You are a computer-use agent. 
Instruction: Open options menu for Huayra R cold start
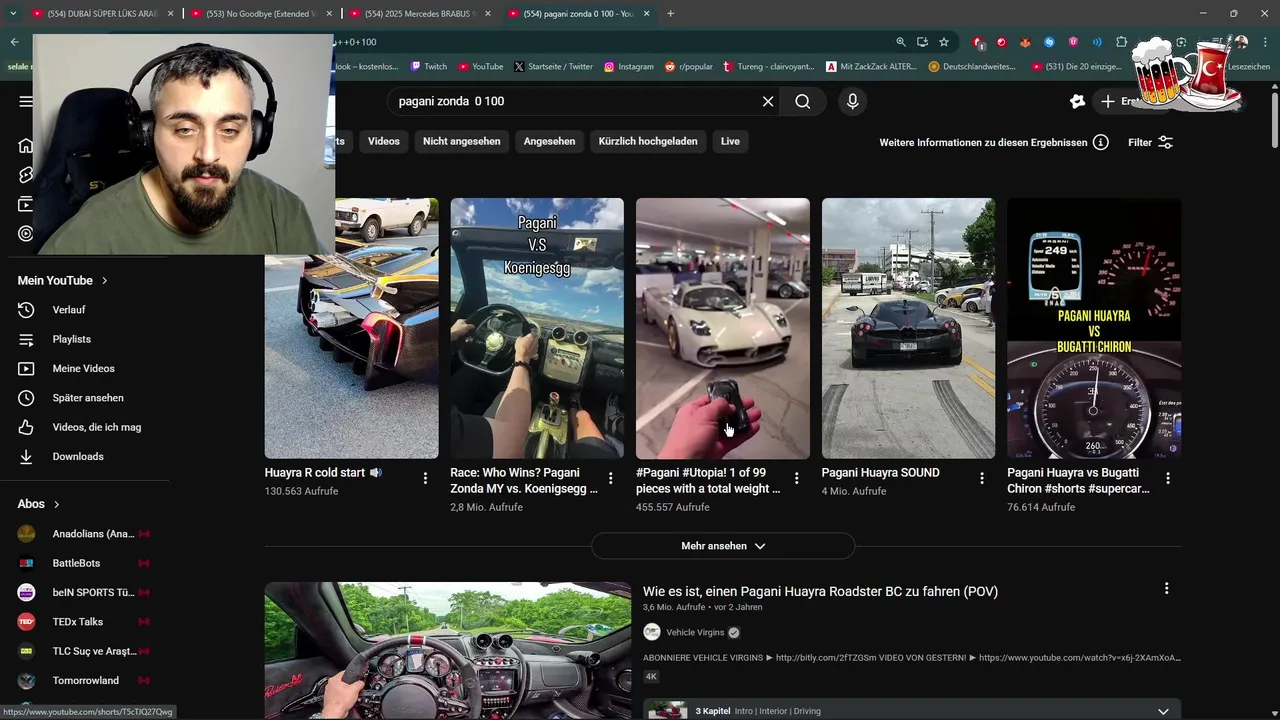[x=425, y=478]
